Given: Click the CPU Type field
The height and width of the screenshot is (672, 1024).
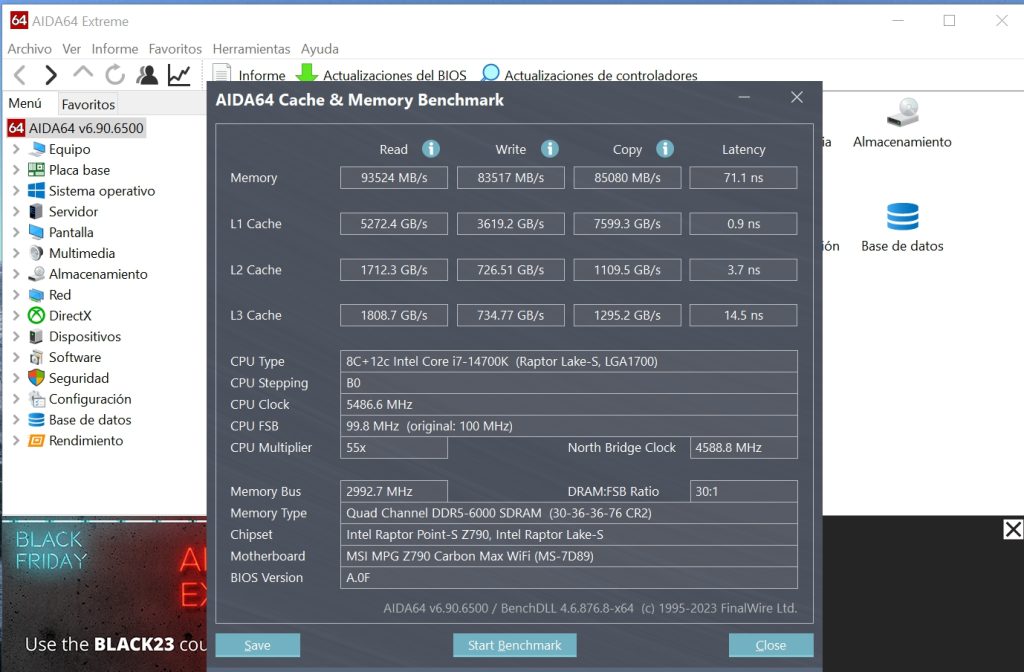Looking at the screenshot, I should point(568,361).
